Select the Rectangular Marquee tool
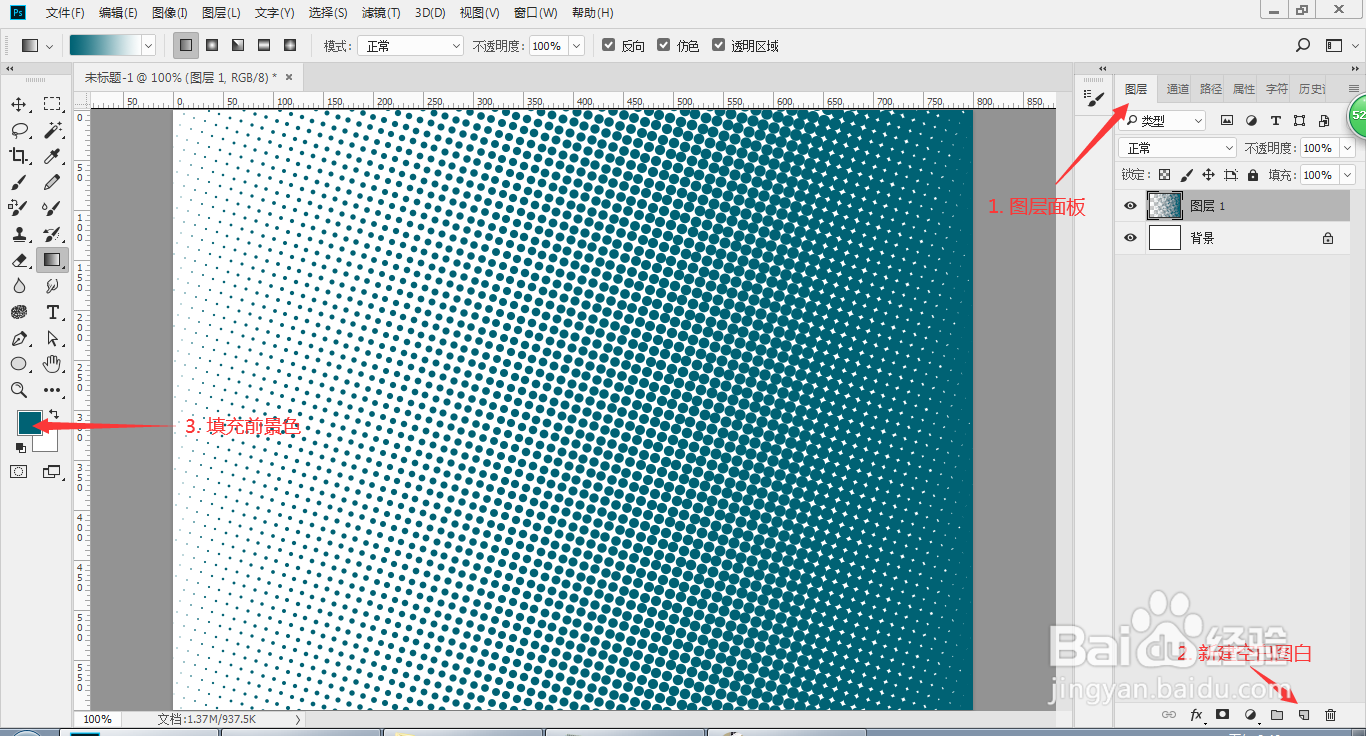1366x736 pixels. [52, 104]
